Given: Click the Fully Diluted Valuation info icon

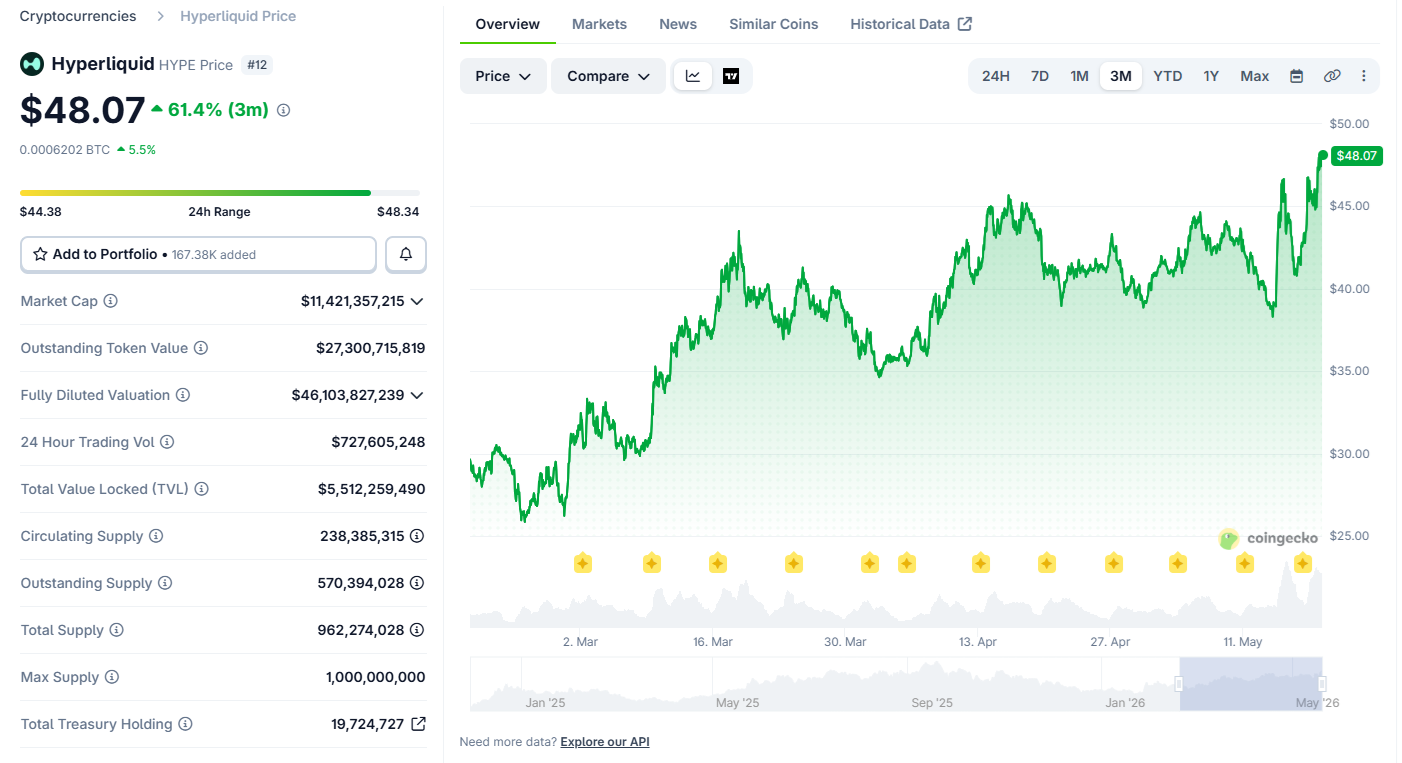Looking at the screenshot, I should click(183, 395).
